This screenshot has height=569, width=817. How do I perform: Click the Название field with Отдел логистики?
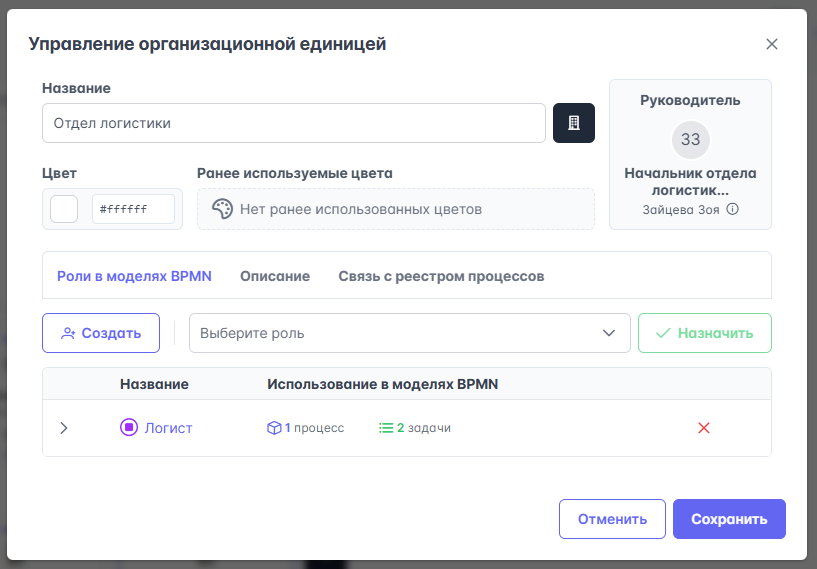click(293, 123)
